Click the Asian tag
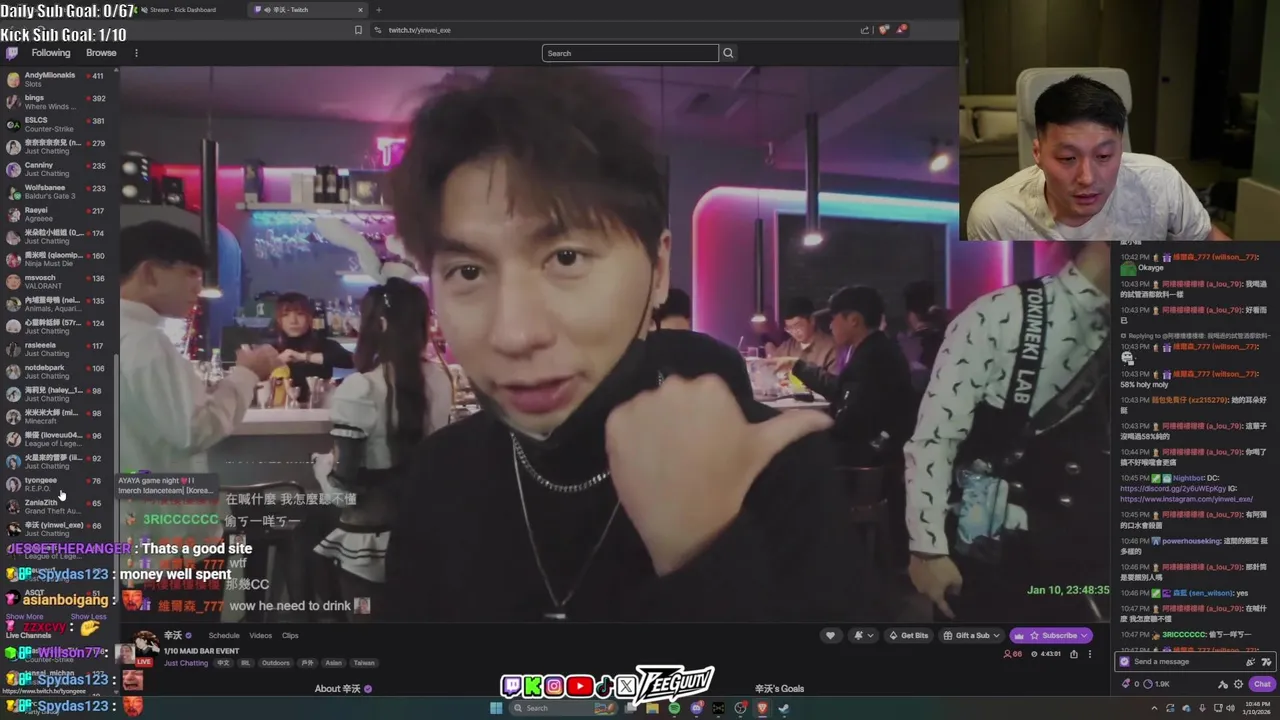This screenshot has height=720, width=1280. 334,662
